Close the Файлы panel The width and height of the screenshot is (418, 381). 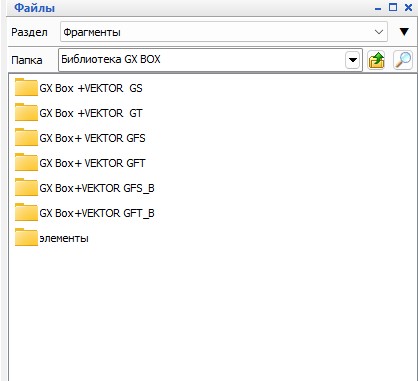(408, 8)
